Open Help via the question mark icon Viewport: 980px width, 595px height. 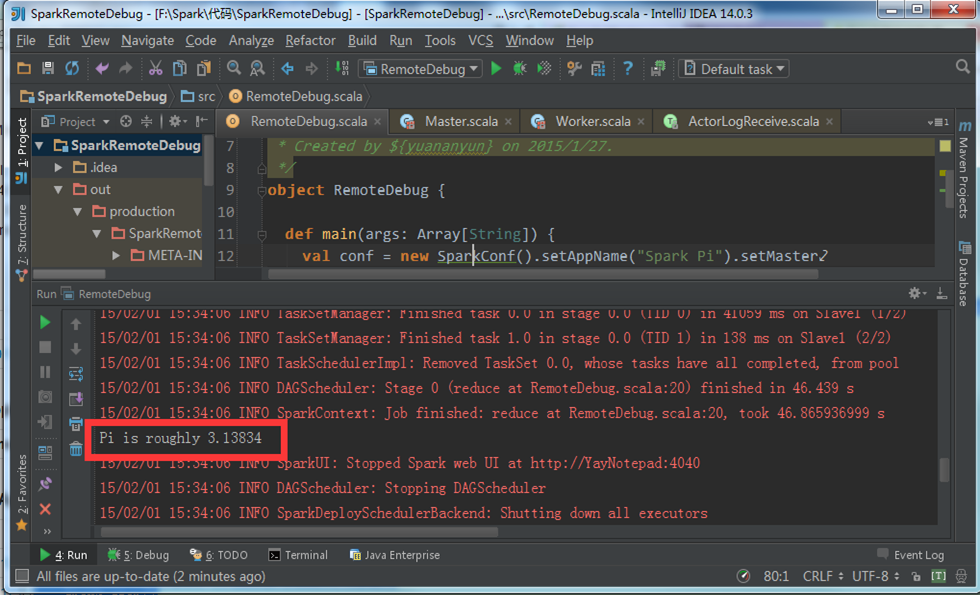[x=628, y=69]
